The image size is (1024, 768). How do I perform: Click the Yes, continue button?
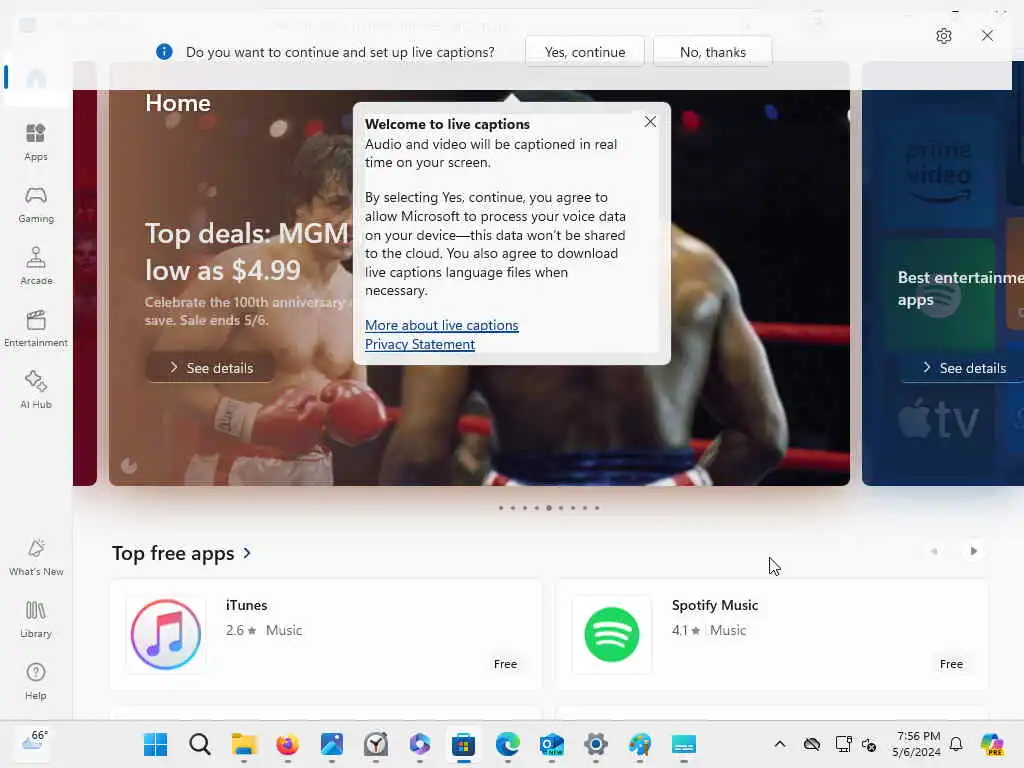pos(584,52)
